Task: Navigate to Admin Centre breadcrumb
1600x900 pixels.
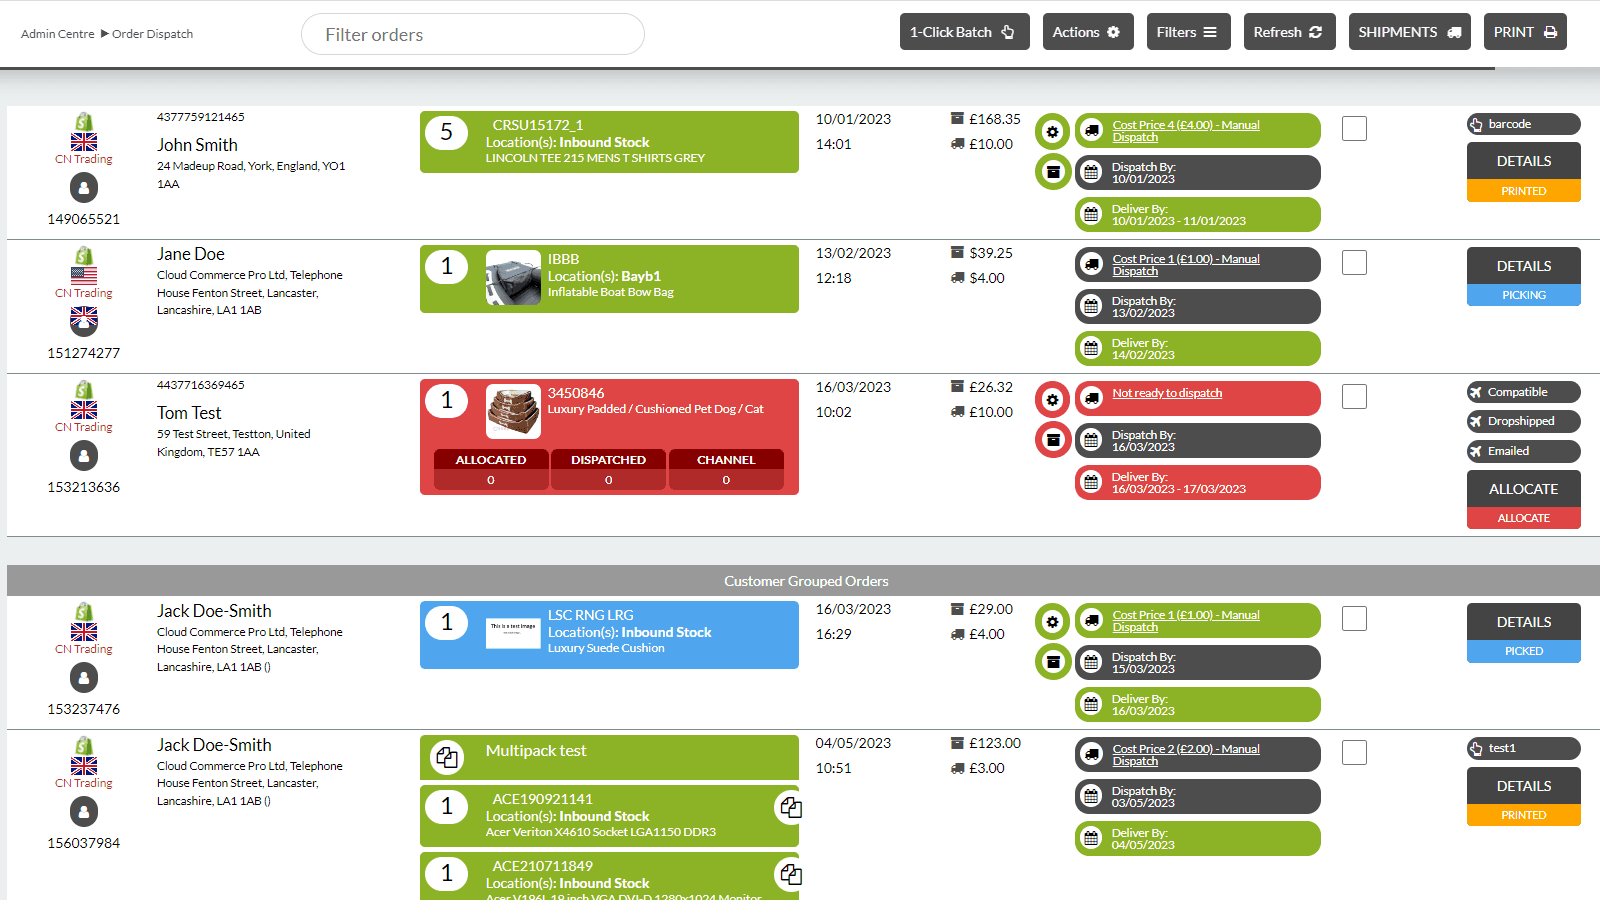Action: (56, 33)
